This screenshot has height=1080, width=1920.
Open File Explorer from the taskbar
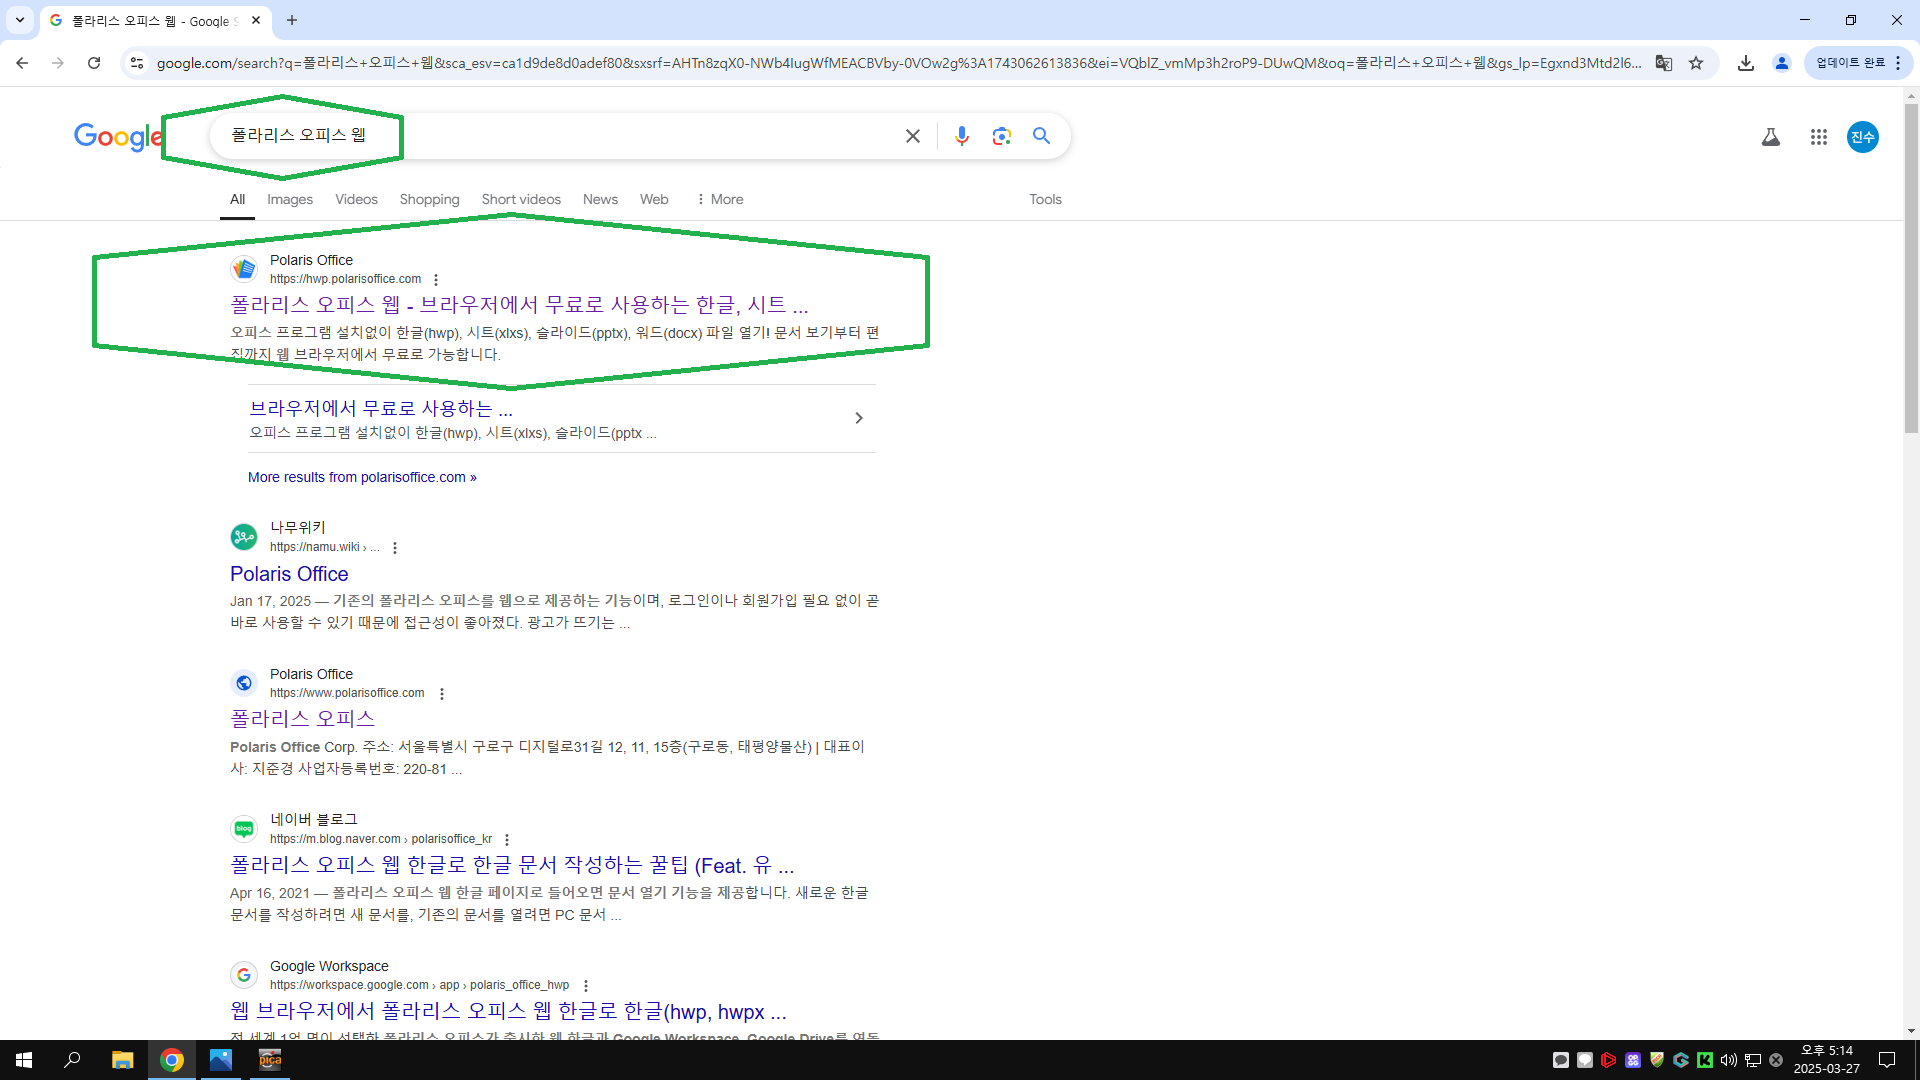pos(122,1060)
